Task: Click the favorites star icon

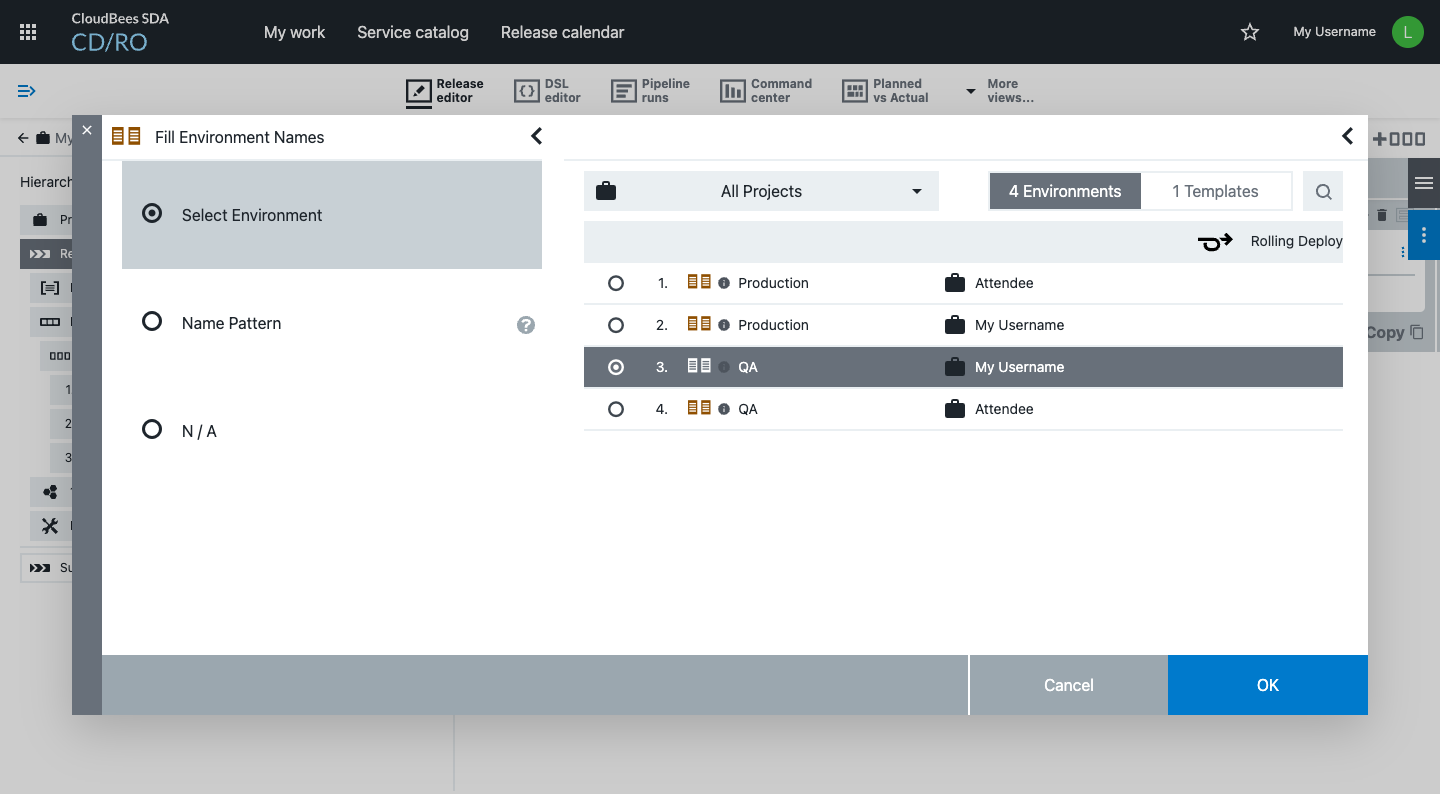Action: click(1249, 32)
